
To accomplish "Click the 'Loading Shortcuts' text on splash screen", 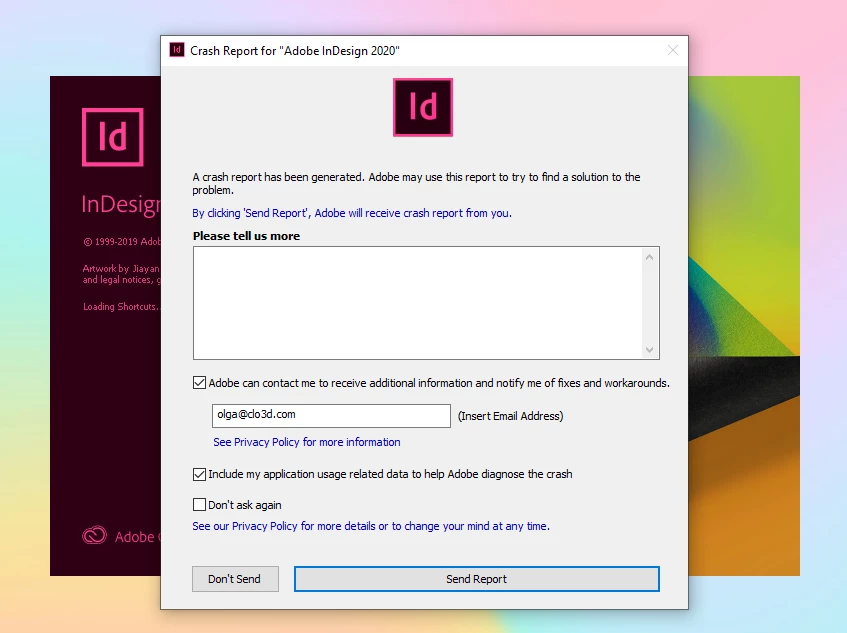I will (121, 307).
